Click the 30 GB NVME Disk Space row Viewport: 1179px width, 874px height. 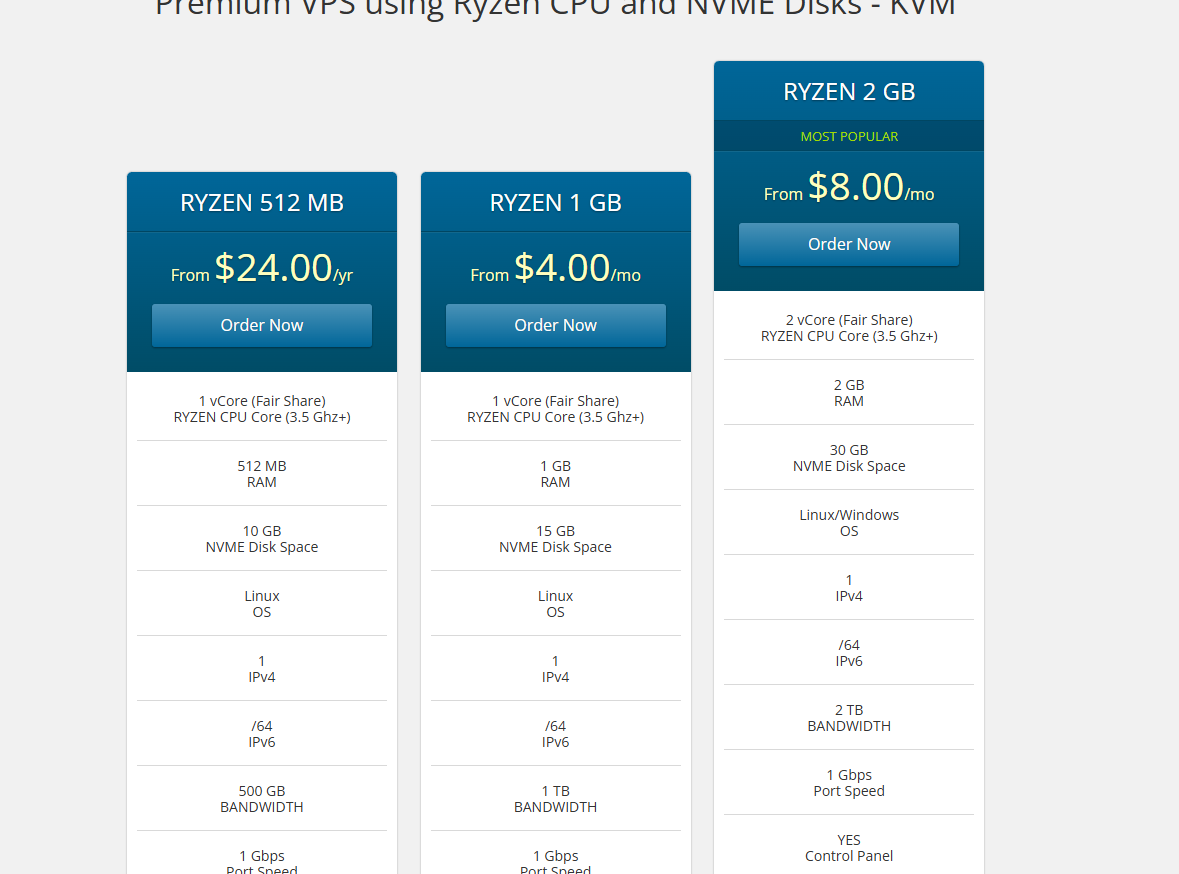(x=849, y=458)
